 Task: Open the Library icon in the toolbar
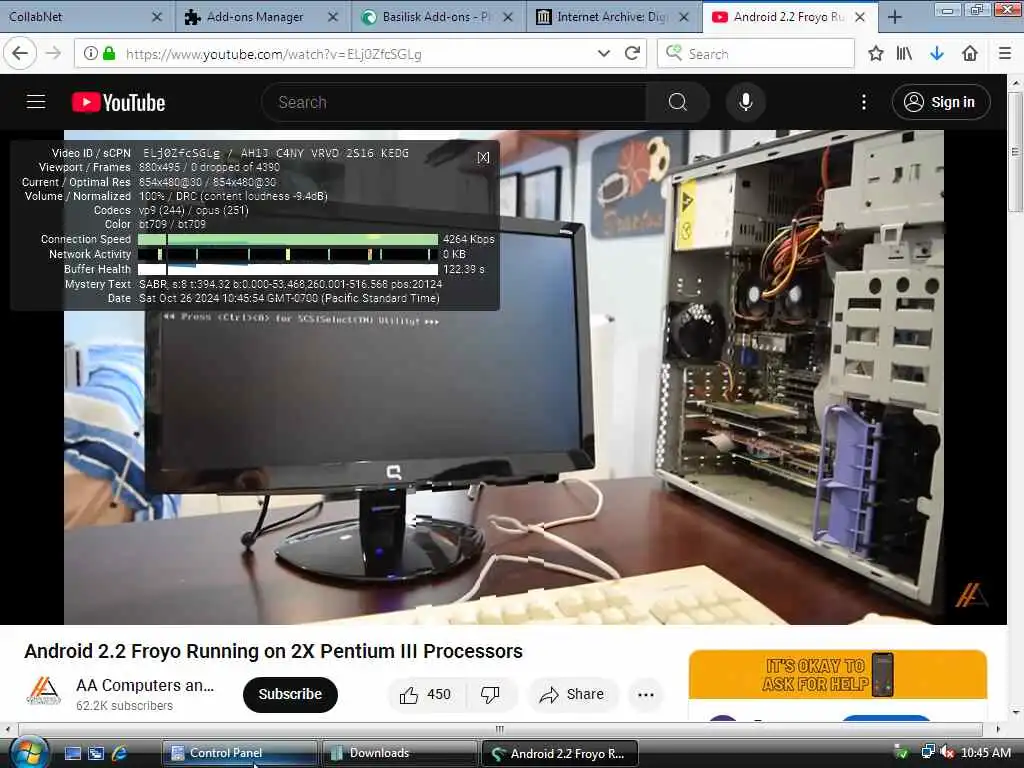tap(904, 54)
